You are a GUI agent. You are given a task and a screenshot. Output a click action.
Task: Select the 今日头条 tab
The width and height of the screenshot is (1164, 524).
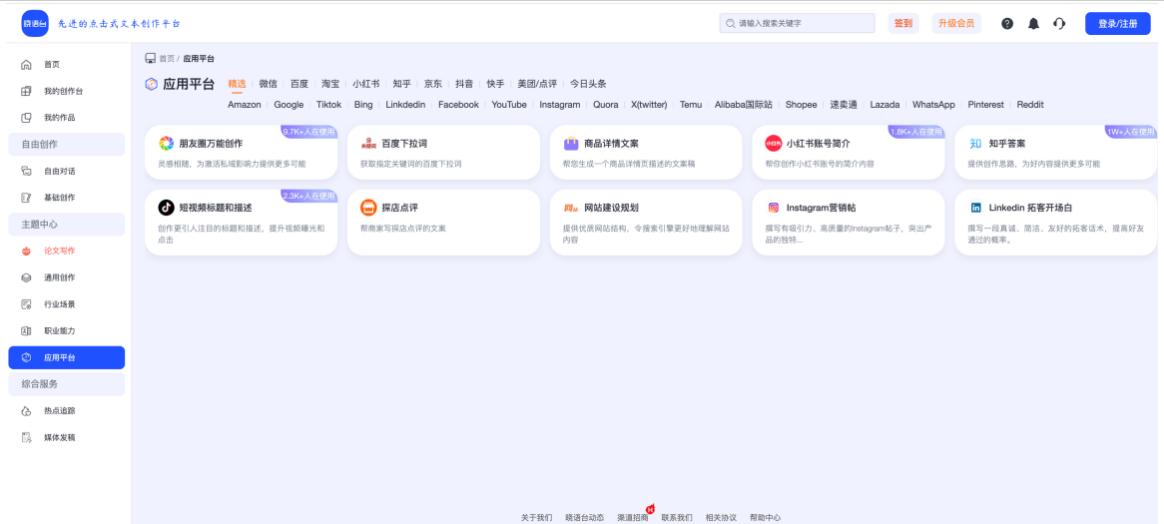click(x=589, y=84)
